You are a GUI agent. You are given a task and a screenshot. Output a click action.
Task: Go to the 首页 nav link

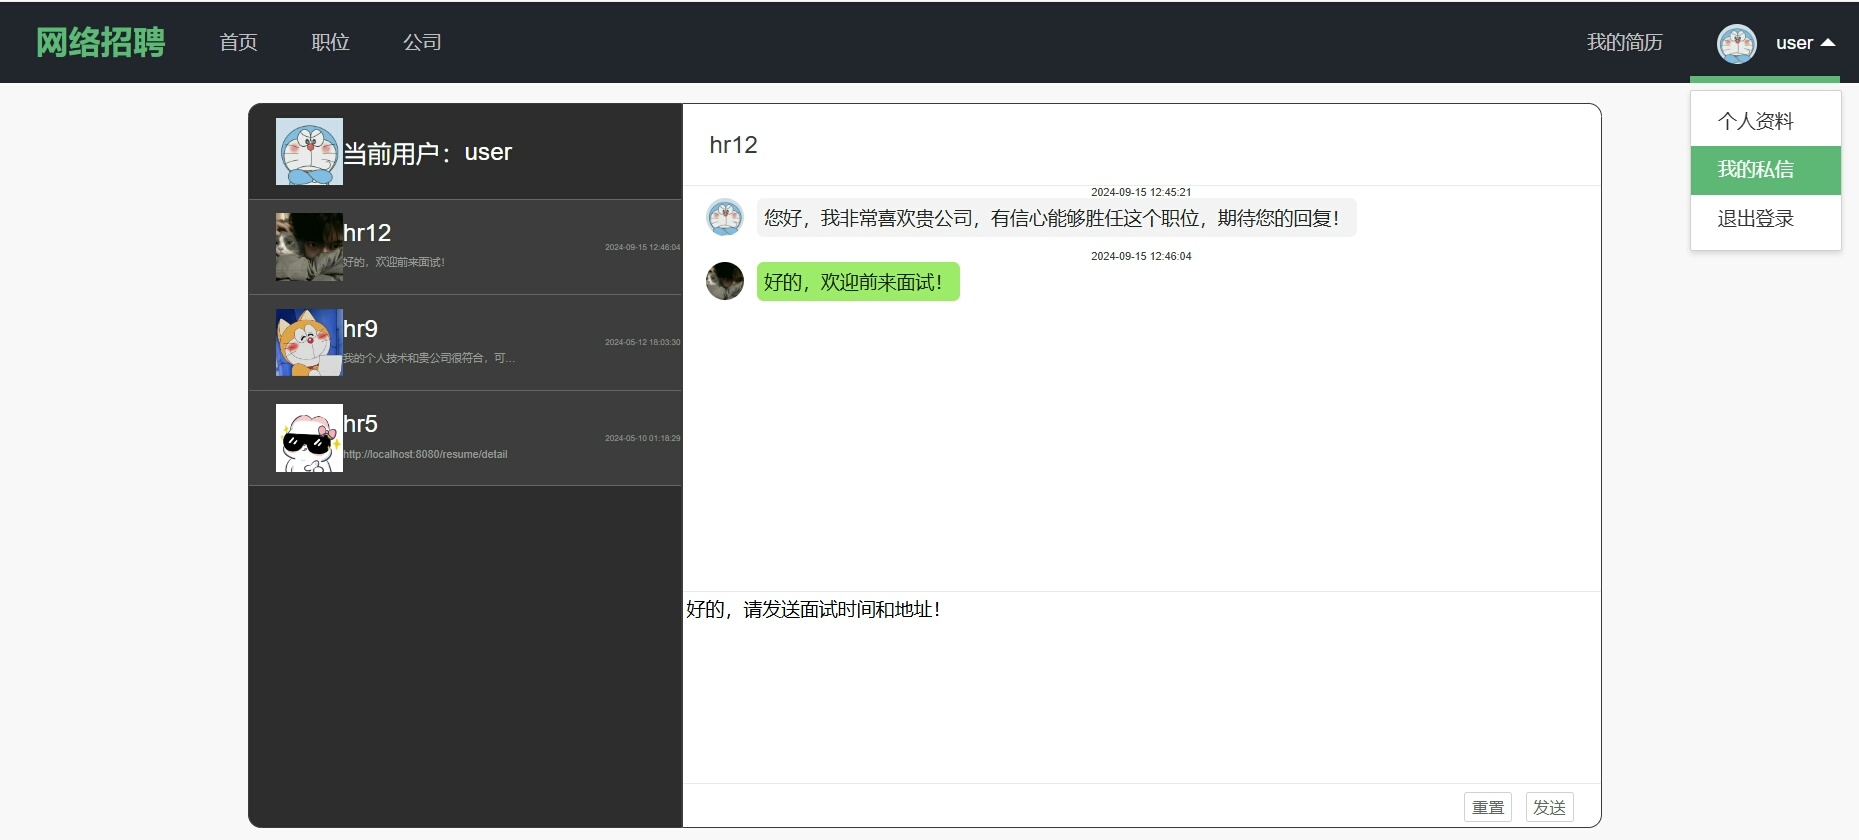click(x=238, y=42)
